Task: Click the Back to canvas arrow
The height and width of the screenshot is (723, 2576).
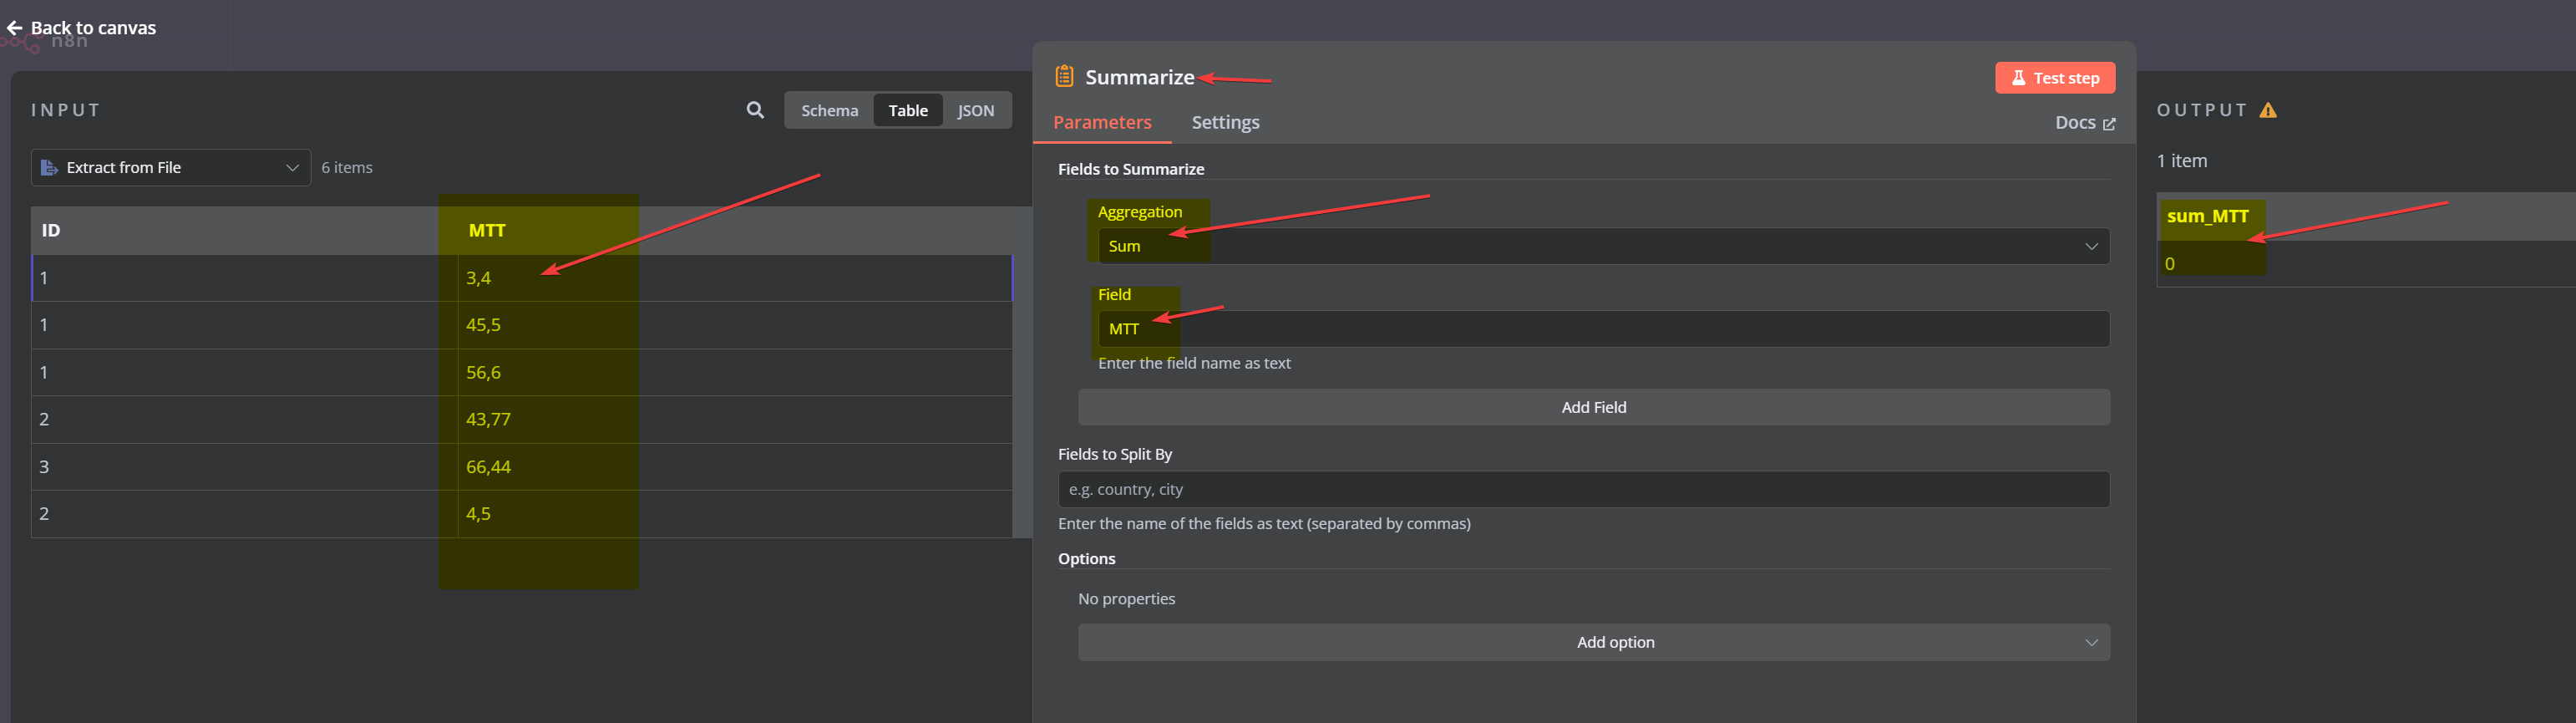Action: pyautogui.click(x=15, y=28)
